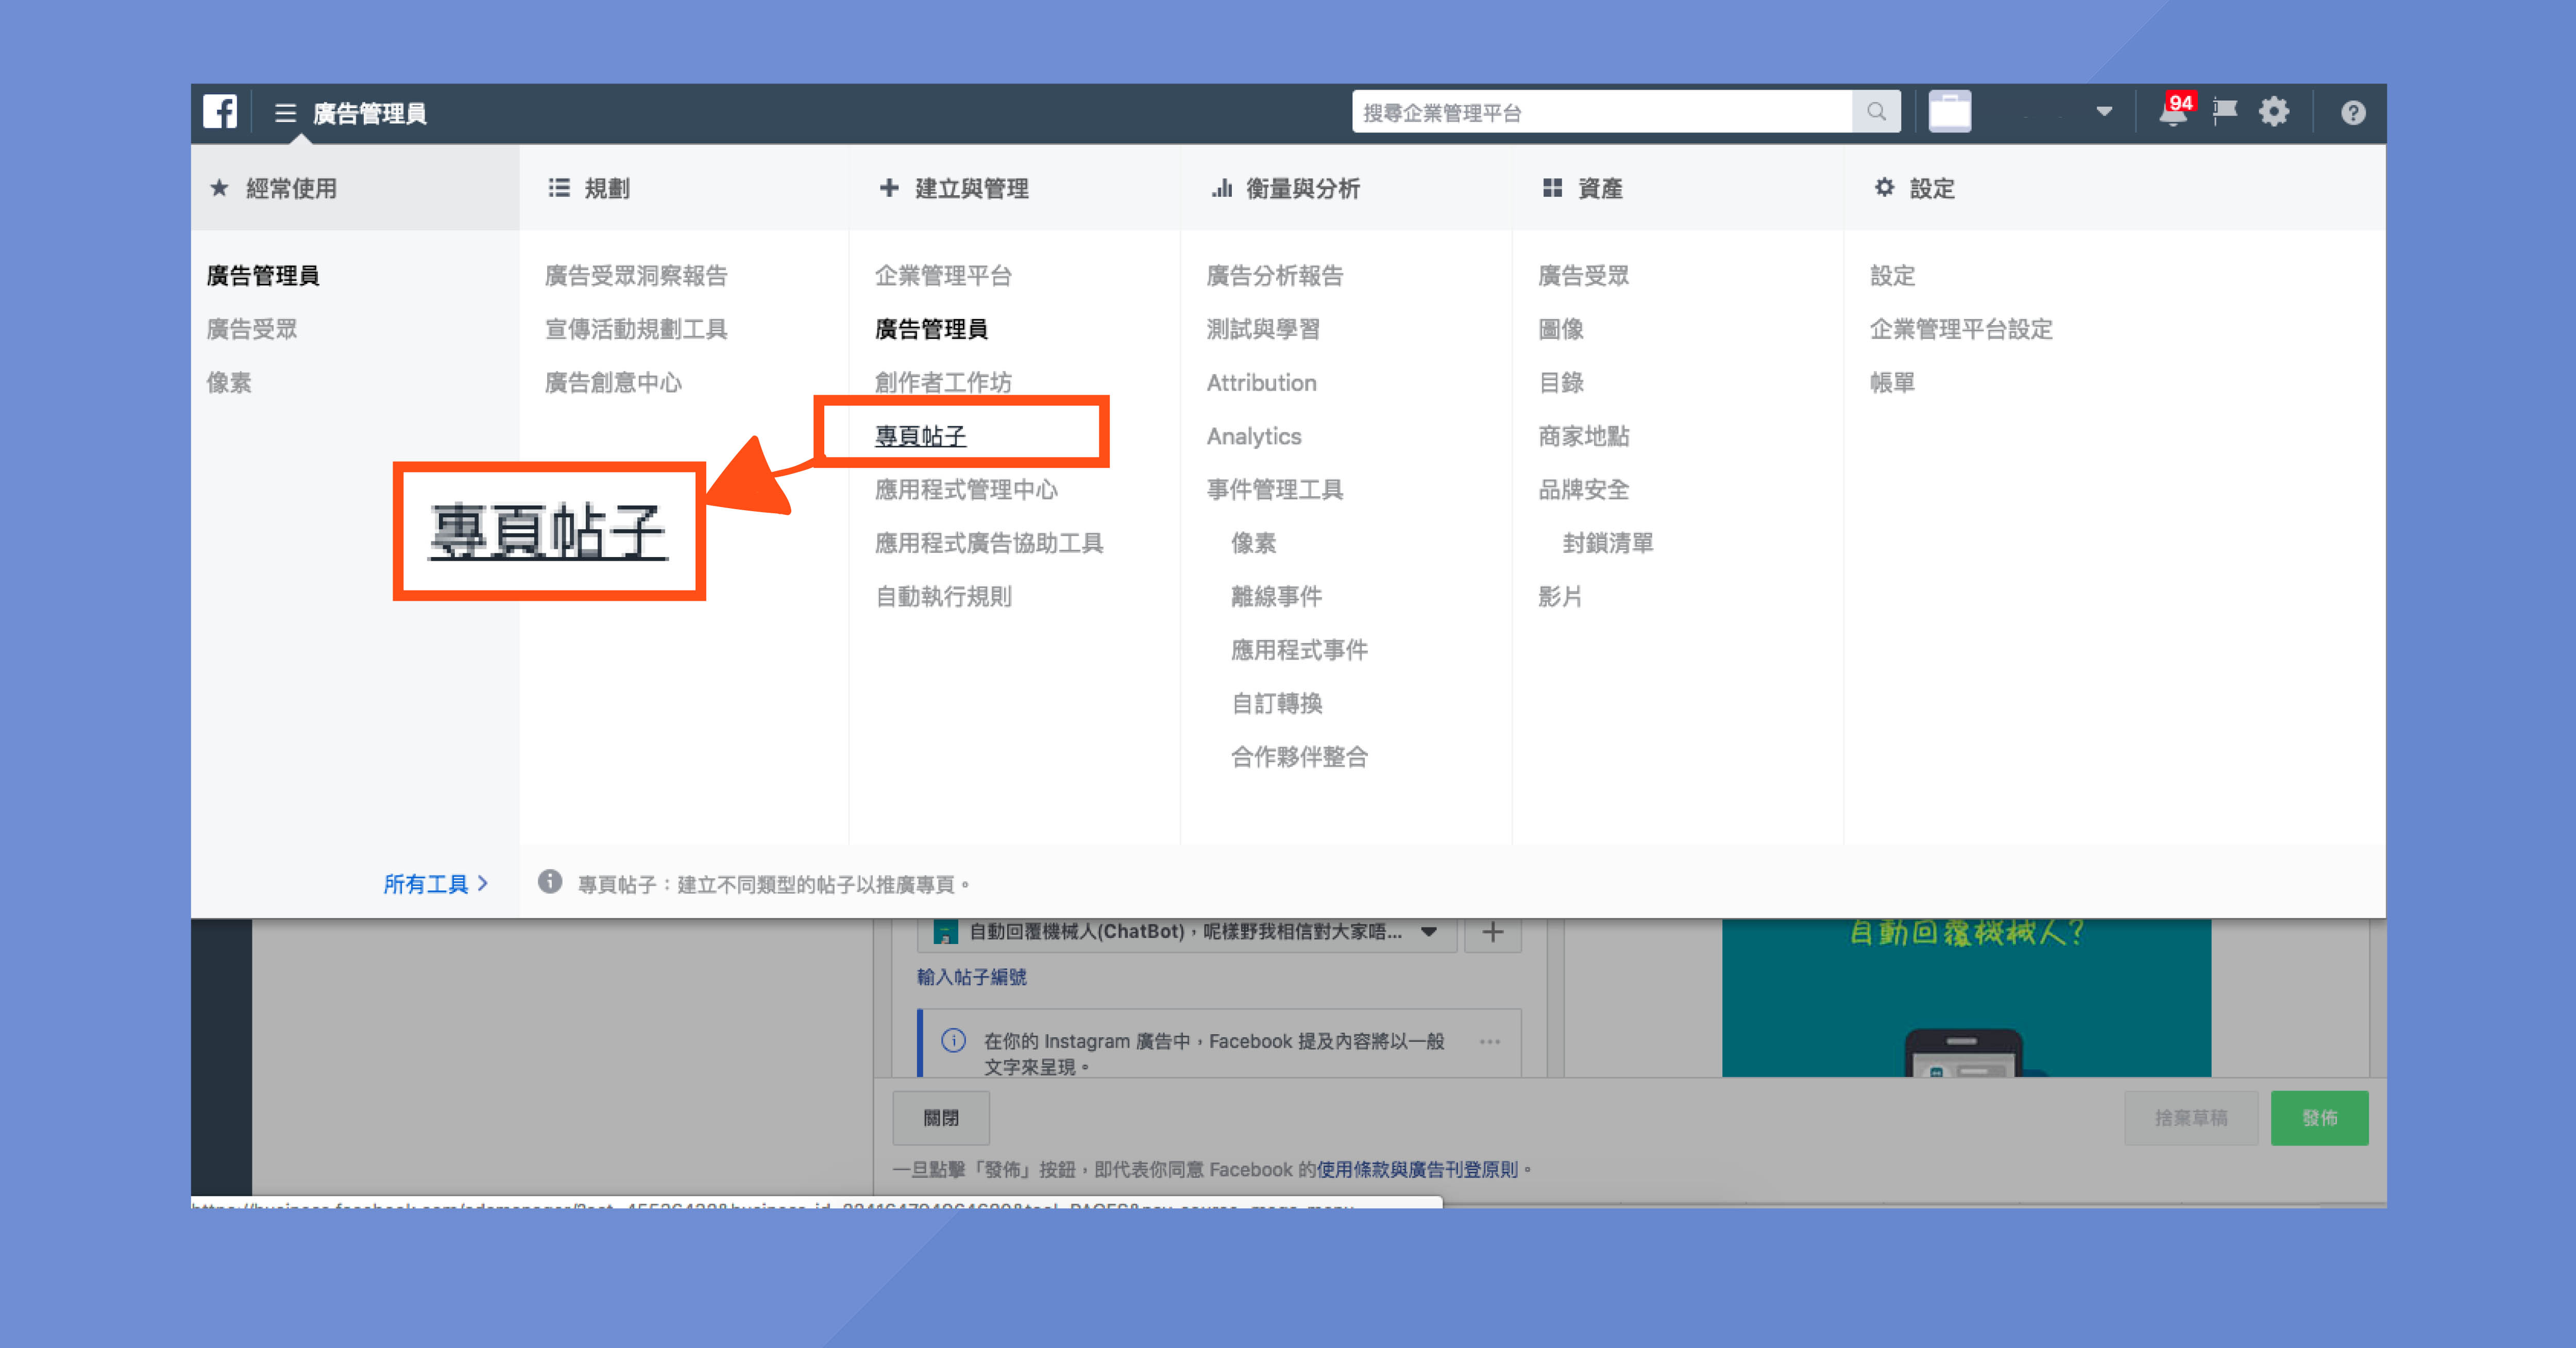Image resolution: width=2576 pixels, height=1348 pixels.
Task: Open 廣告創意中心
Action: (613, 383)
